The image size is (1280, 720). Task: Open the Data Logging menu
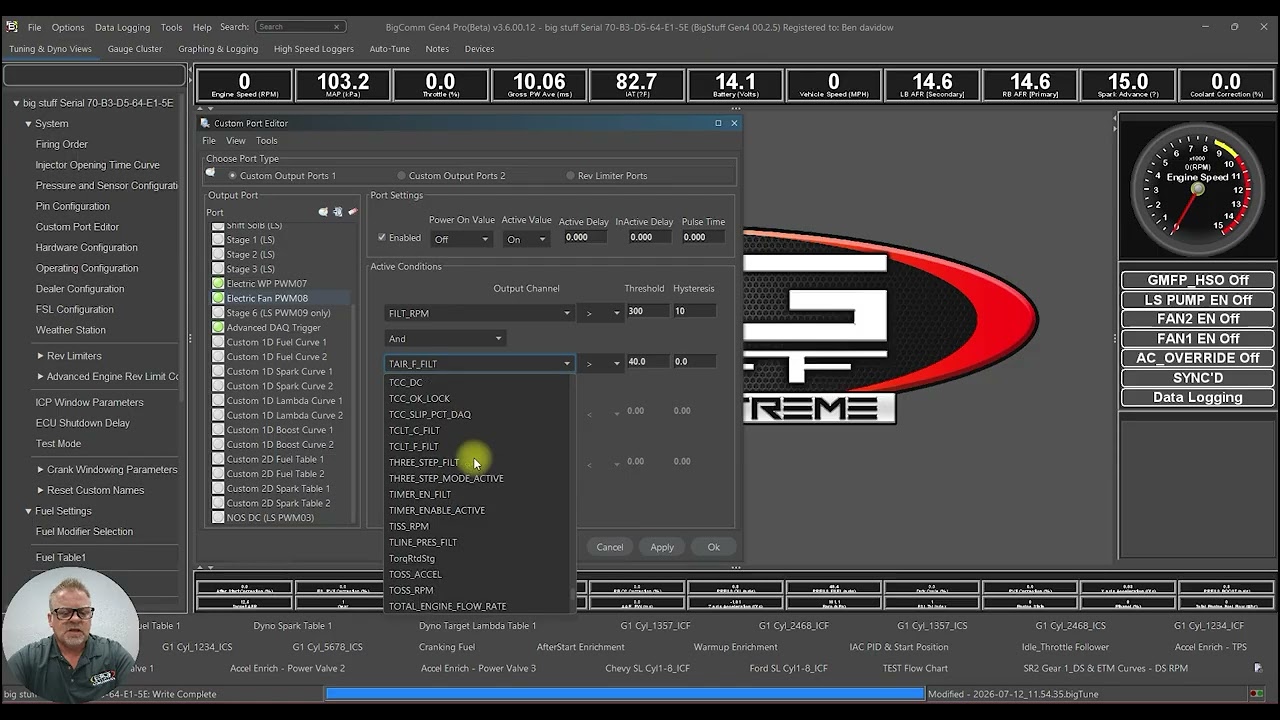coord(122,27)
